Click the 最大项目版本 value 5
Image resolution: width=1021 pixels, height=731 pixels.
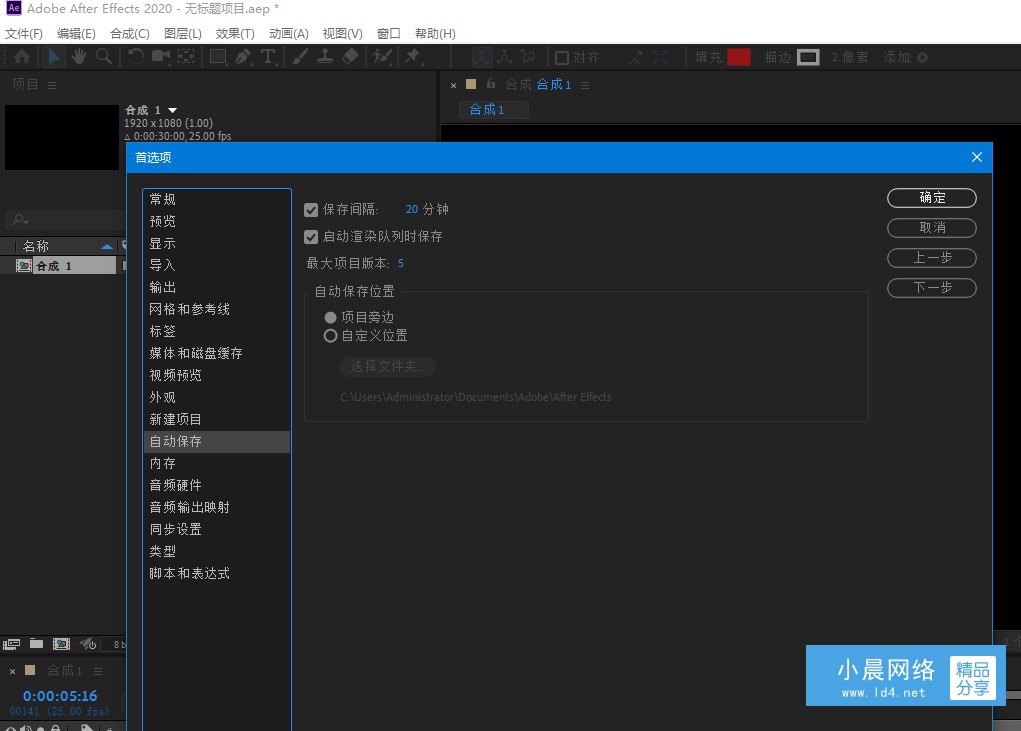tap(400, 264)
